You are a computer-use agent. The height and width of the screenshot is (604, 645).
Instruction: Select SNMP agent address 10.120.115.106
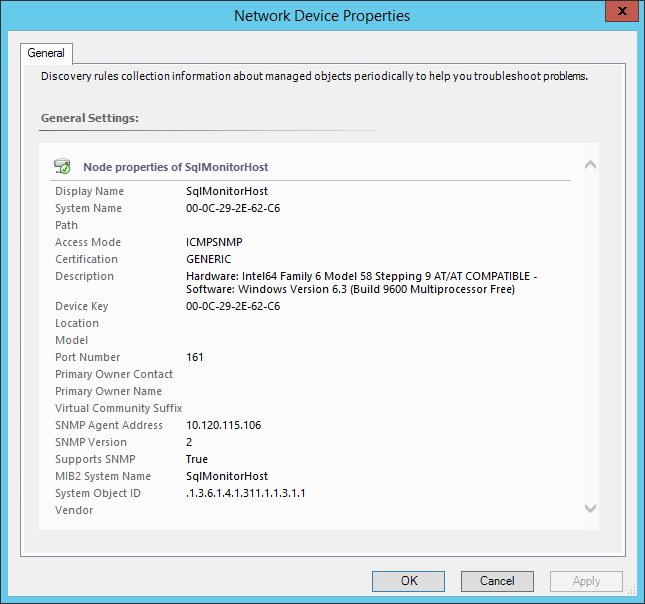(223, 425)
